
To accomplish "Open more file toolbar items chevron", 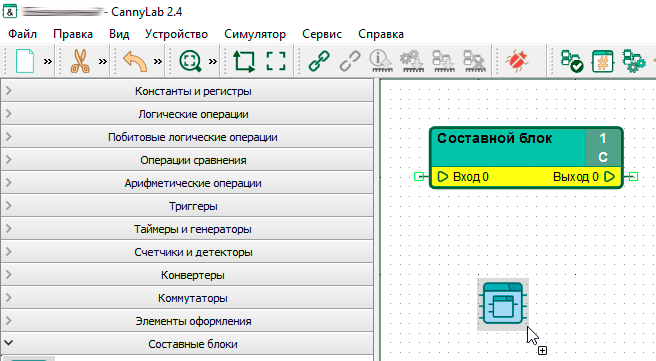I will point(48,61).
